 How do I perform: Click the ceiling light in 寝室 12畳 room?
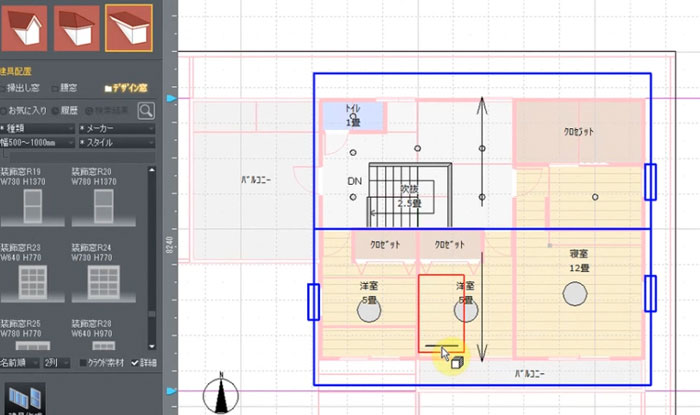click(x=574, y=294)
